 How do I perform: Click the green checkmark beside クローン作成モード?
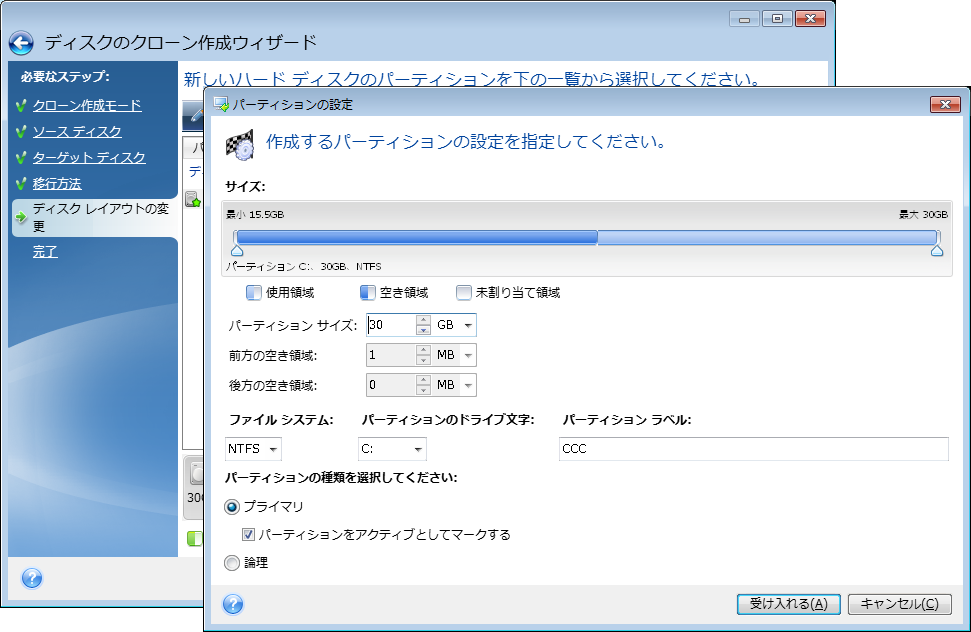point(21,105)
